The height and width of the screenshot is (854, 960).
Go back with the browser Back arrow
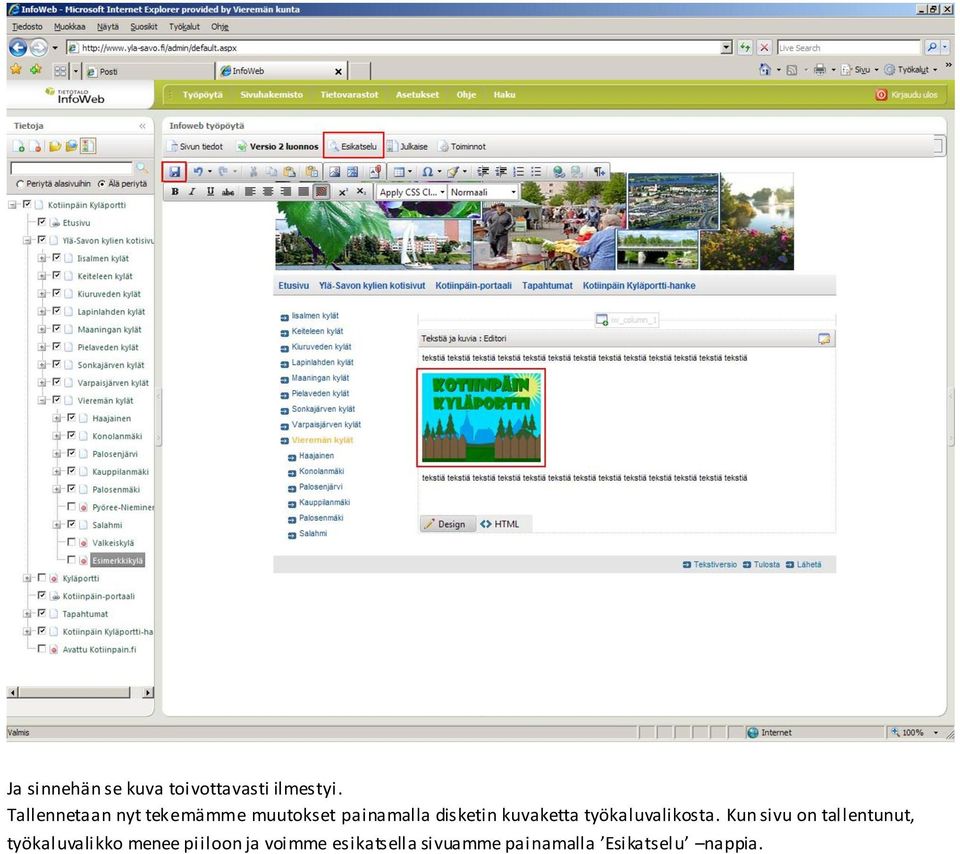(18, 48)
